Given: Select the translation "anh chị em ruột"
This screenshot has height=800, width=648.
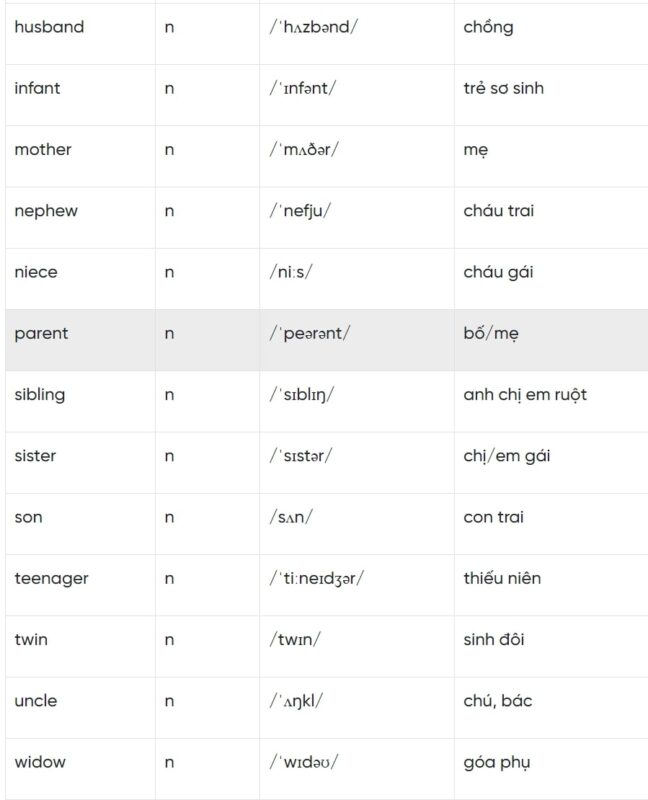Looking at the screenshot, I should tap(525, 395).
